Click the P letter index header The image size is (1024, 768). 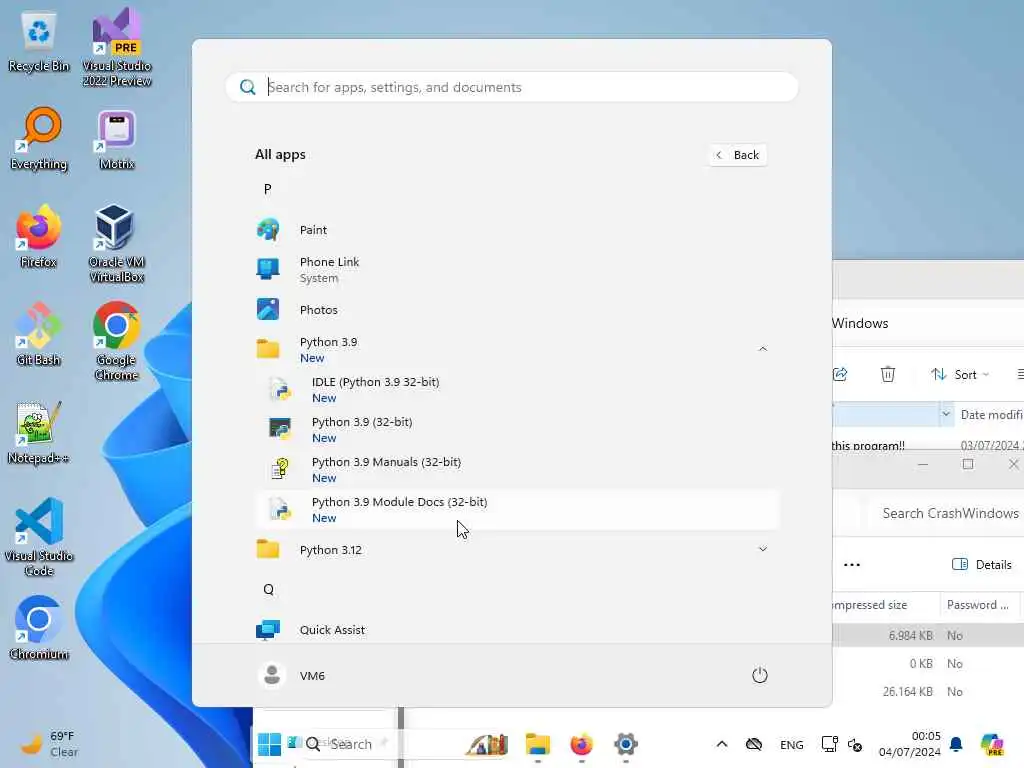coord(267,189)
